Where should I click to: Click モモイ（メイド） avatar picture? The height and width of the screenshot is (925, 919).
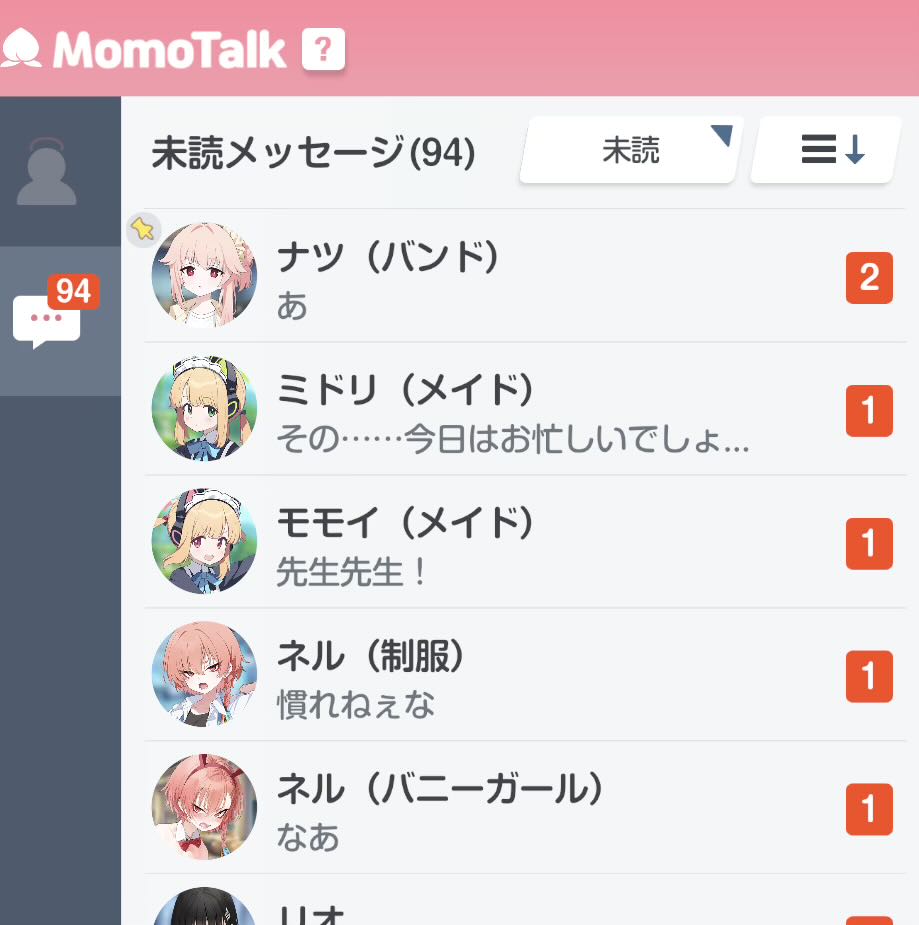pyautogui.click(x=204, y=541)
